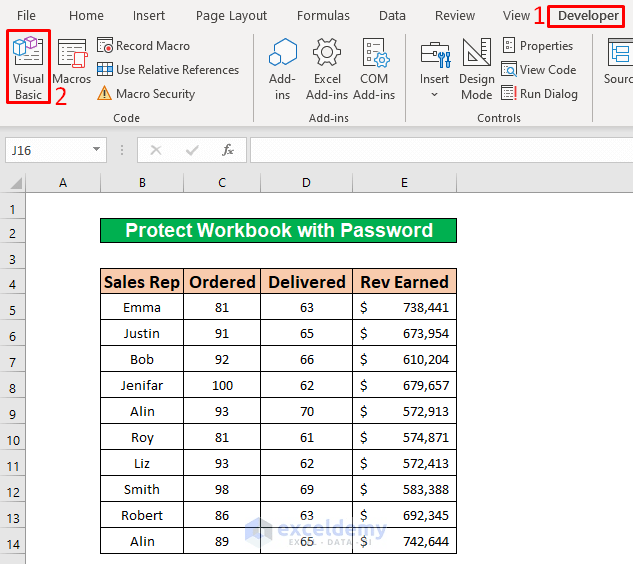The height and width of the screenshot is (564, 633).
Task: Open the Add-ins gallery
Action: [283, 69]
